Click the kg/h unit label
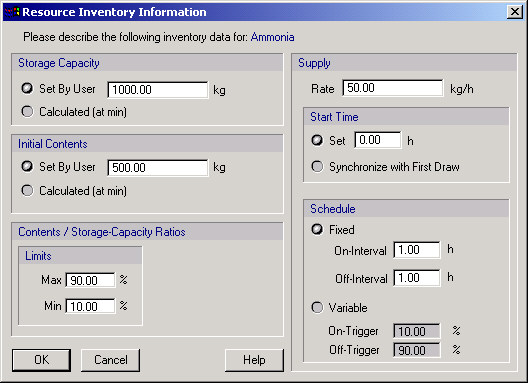Viewport: 528px width, 383px height. [462, 89]
